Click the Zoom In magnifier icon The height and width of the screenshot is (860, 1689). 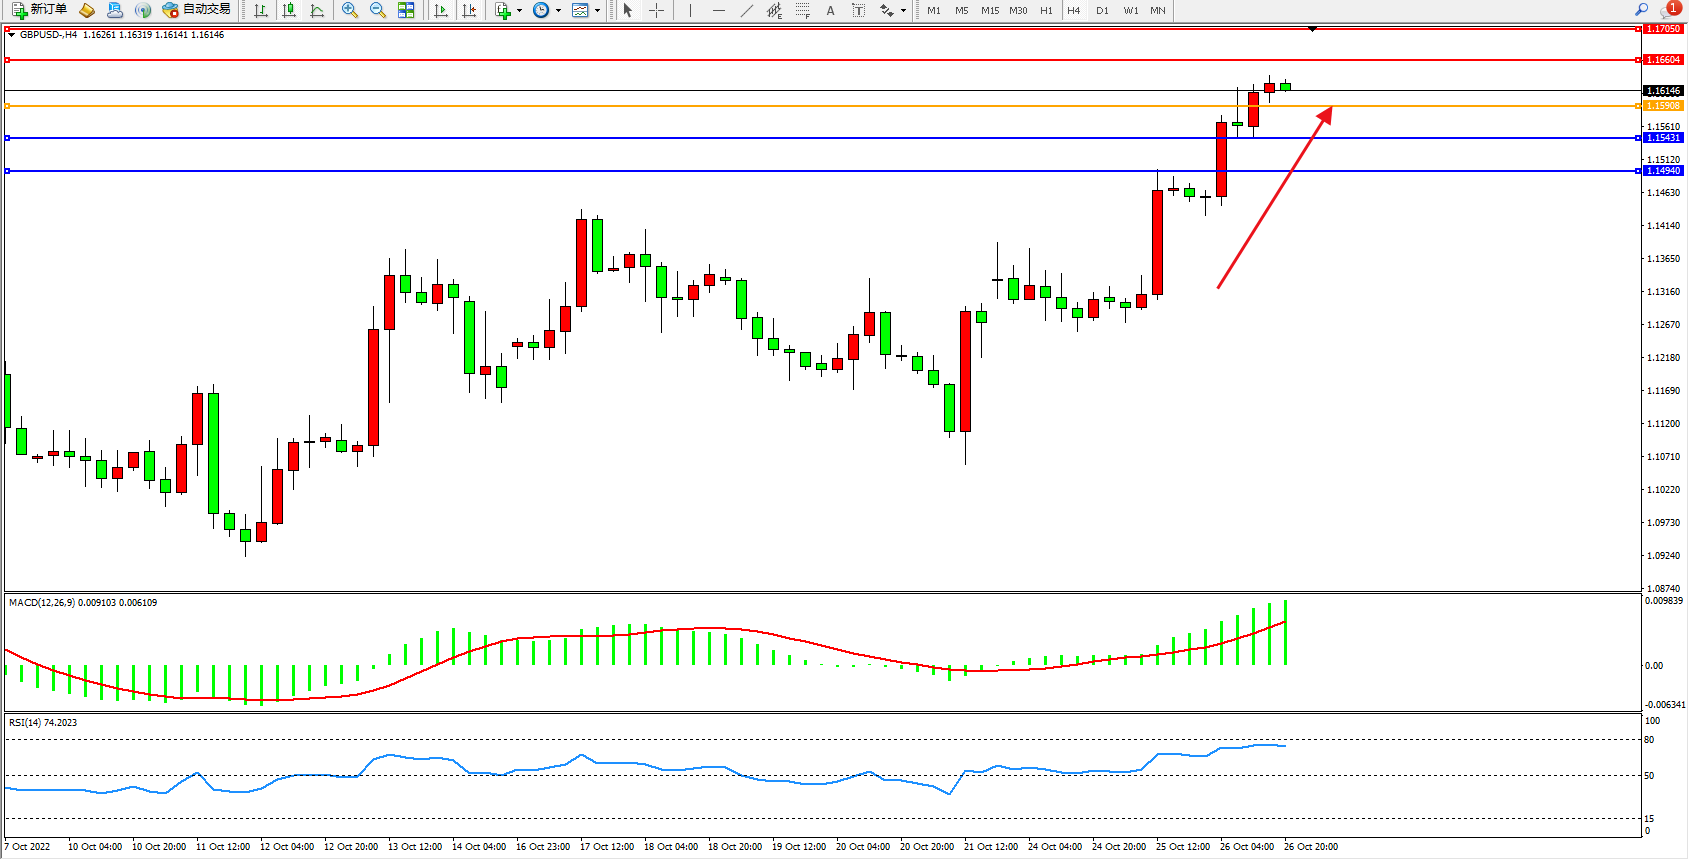pos(350,10)
